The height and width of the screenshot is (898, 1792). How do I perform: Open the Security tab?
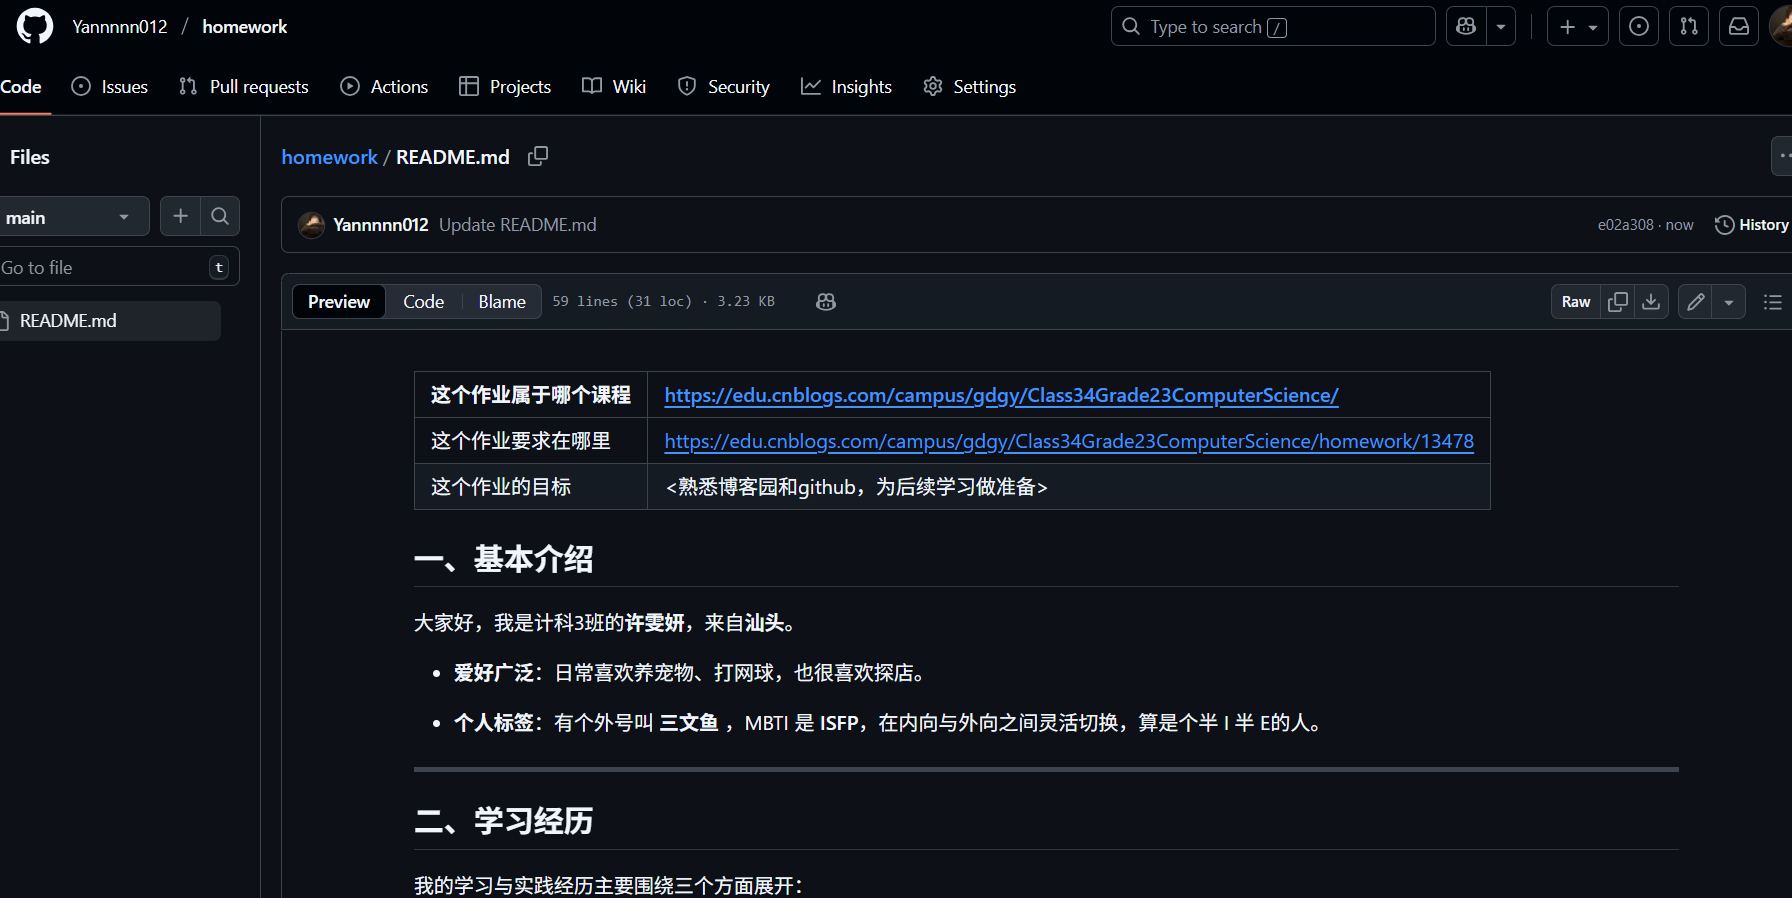pyautogui.click(x=724, y=87)
